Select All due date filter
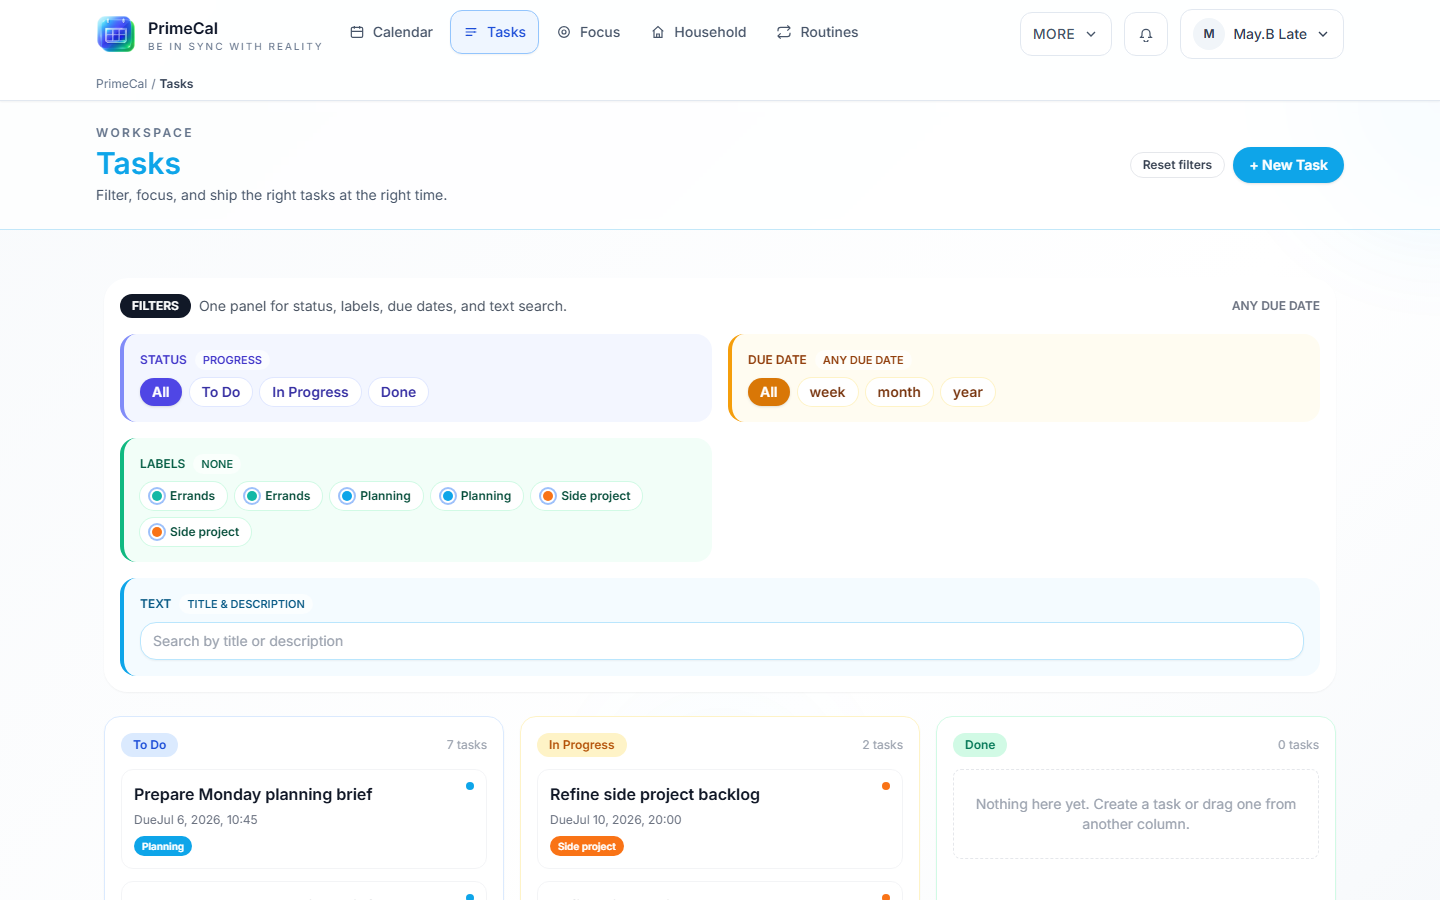The width and height of the screenshot is (1440, 900). [x=769, y=392]
